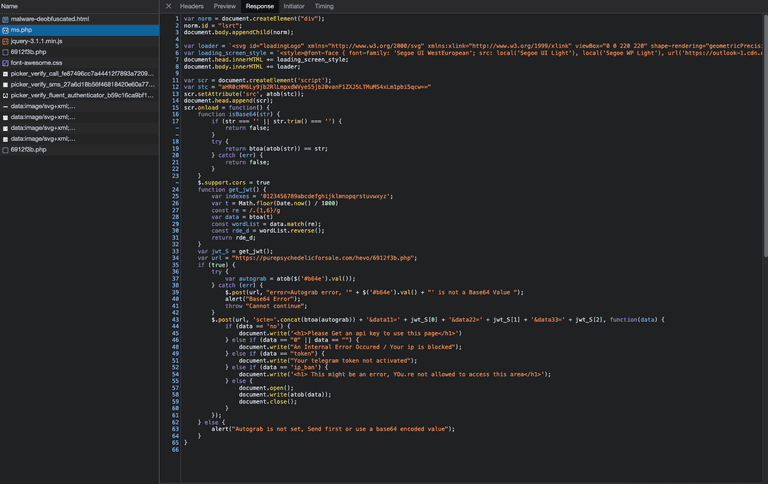768x484 pixels.
Task: Click the response vertical scrollbar thumb
Action: (x=765, y=136)
